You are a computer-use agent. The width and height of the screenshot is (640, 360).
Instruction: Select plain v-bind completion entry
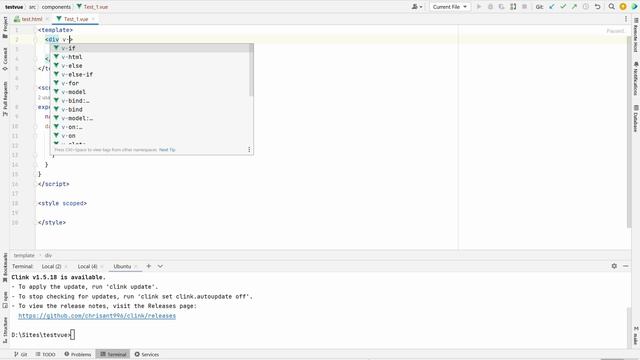pyautogui.click(x=151, y=109)
